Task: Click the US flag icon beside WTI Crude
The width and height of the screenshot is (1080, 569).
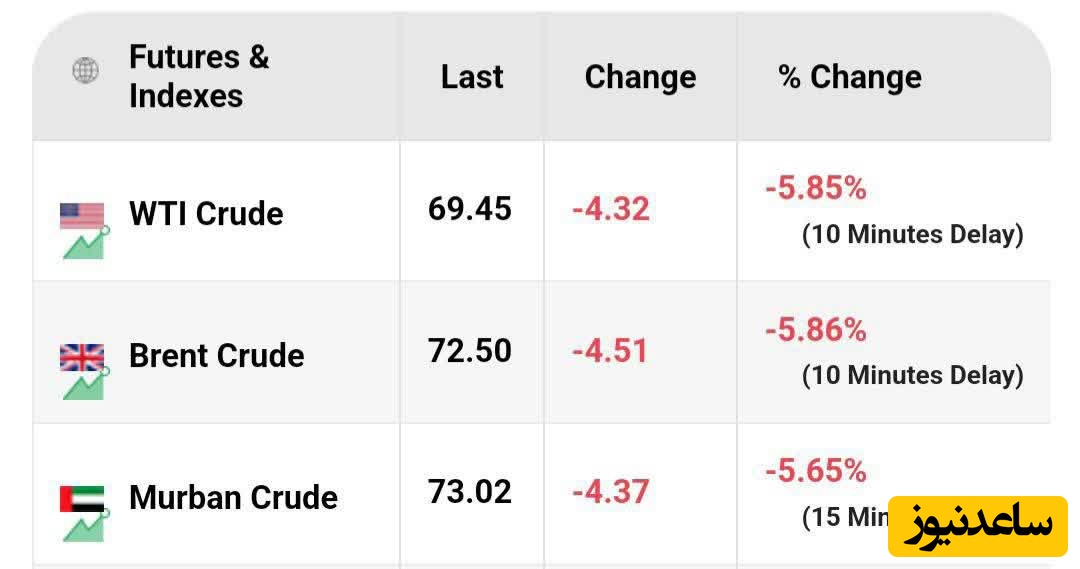Action: click(x=82, y=214)
